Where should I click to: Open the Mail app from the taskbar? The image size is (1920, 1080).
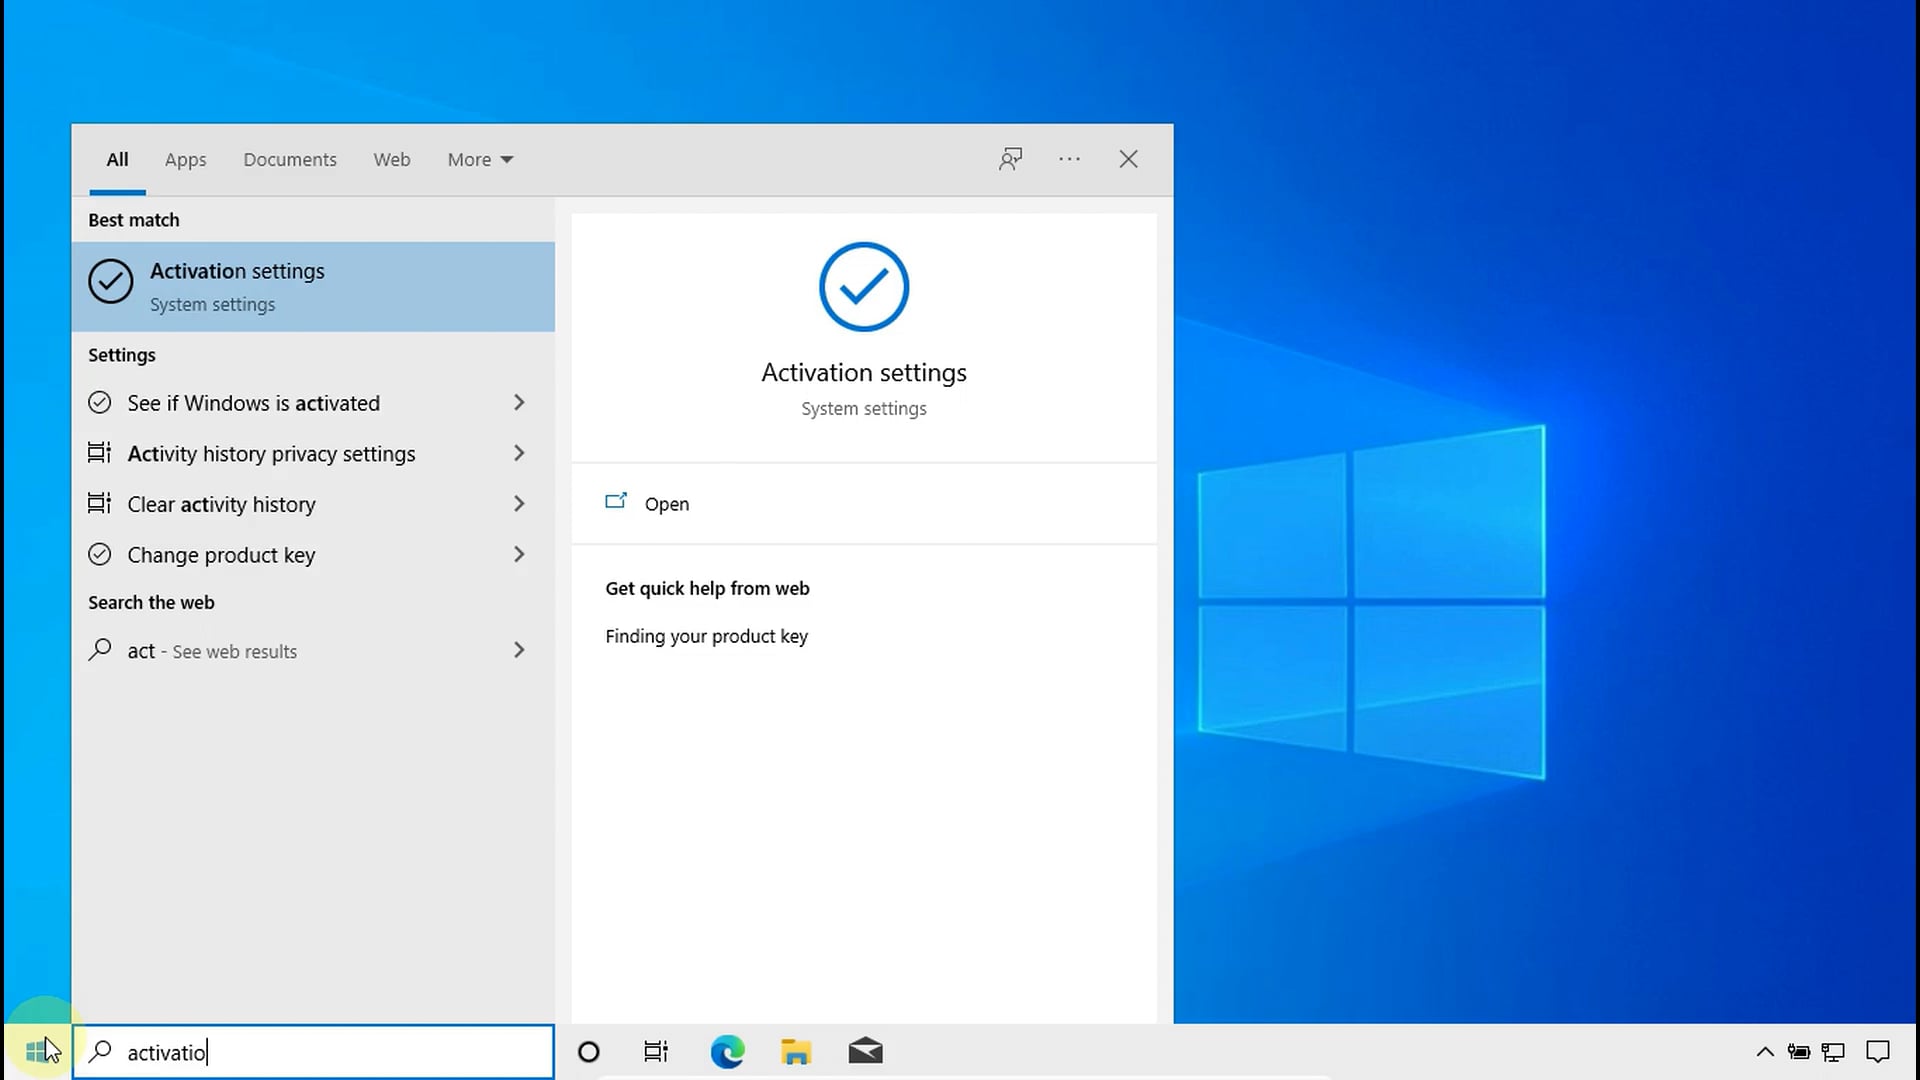pos(865,1051)
